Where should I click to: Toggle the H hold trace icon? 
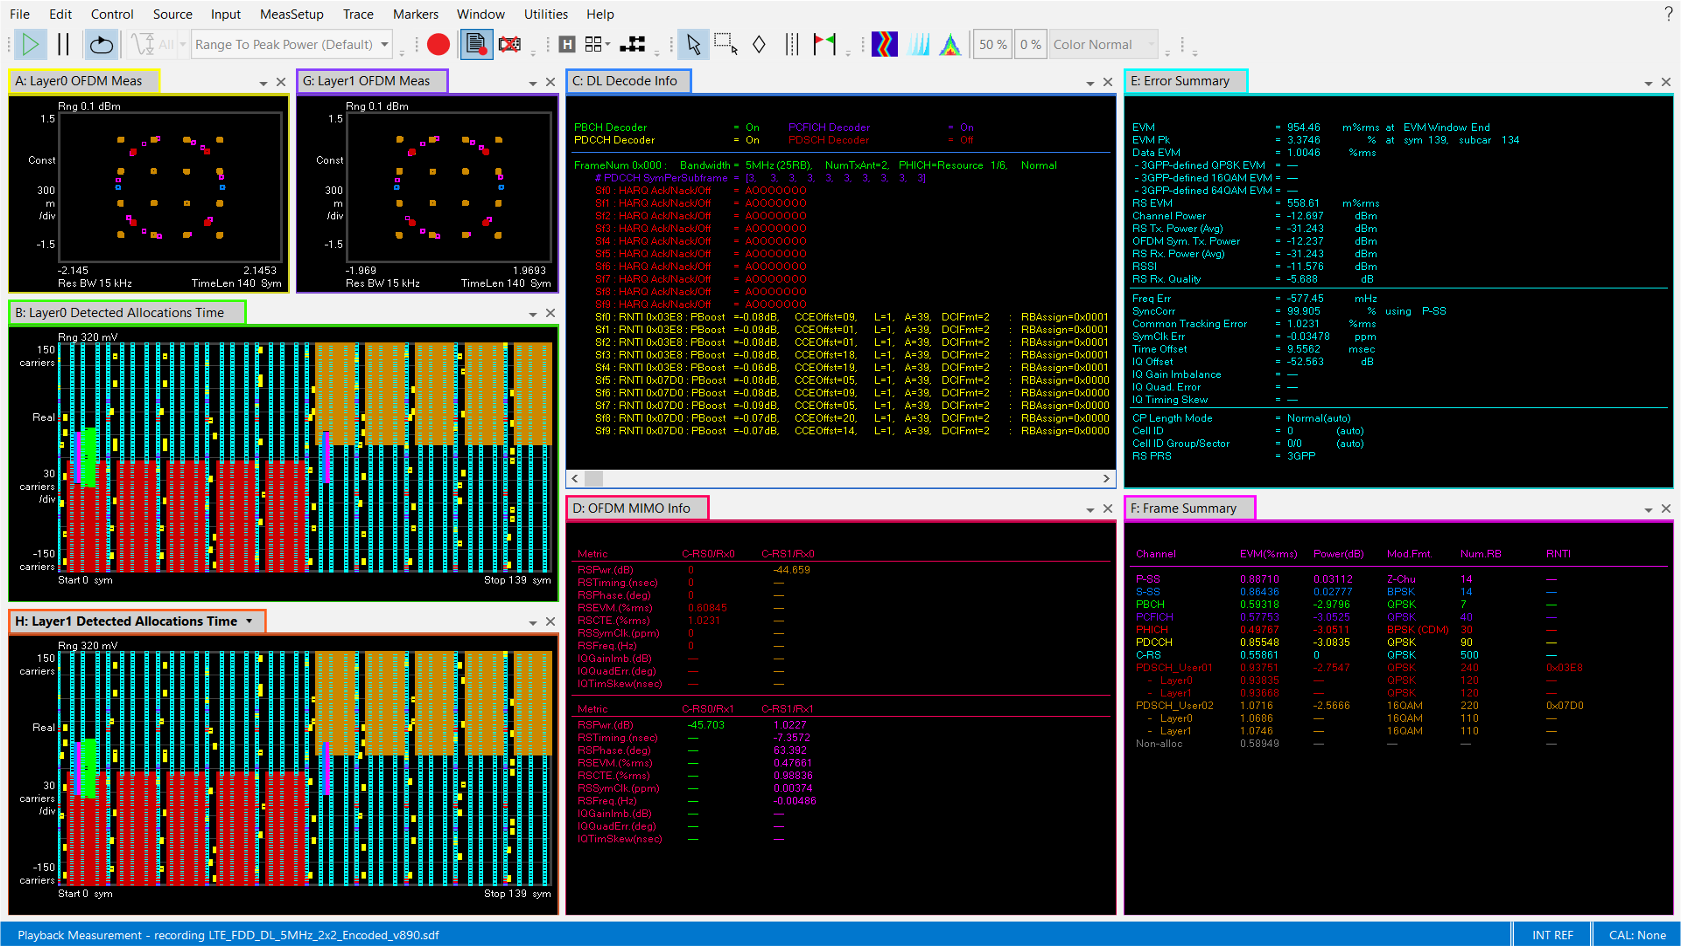(x=565, y=44)
